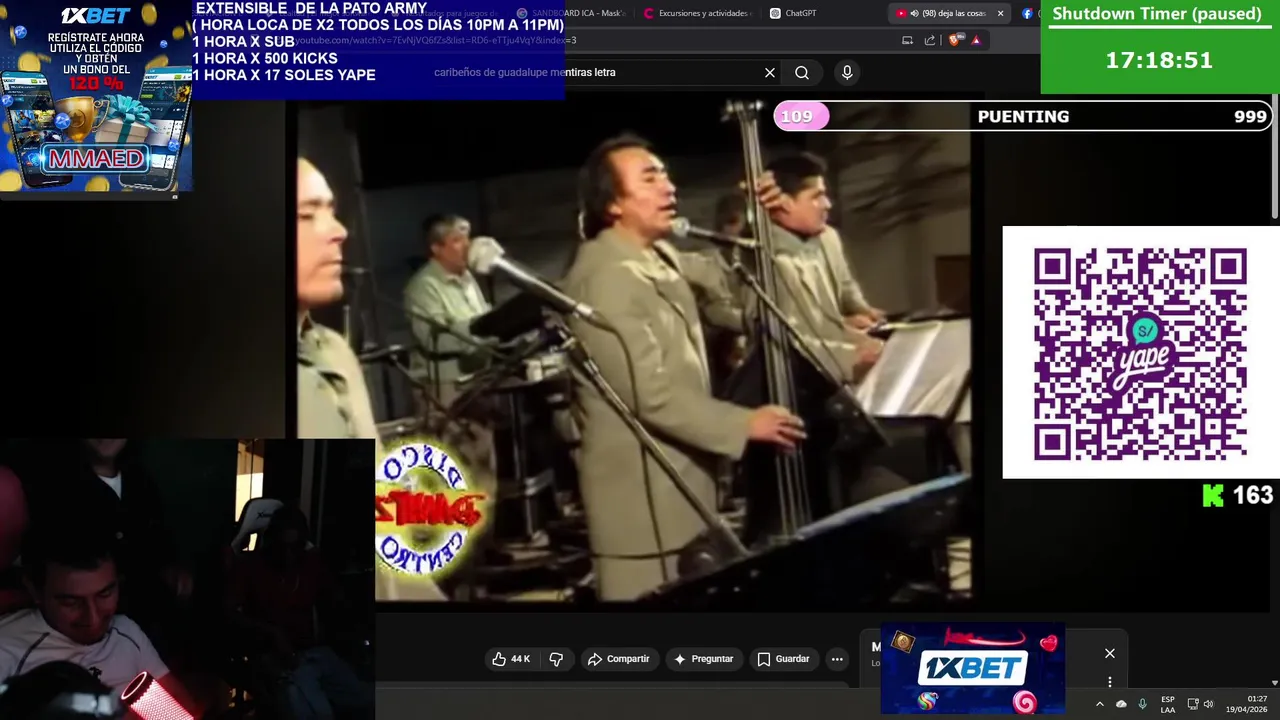Image resolution: width=1280 pixels, height=720 pixels.
Task: Open Brave Shields lion icon
Action: (x=954, y=40)
